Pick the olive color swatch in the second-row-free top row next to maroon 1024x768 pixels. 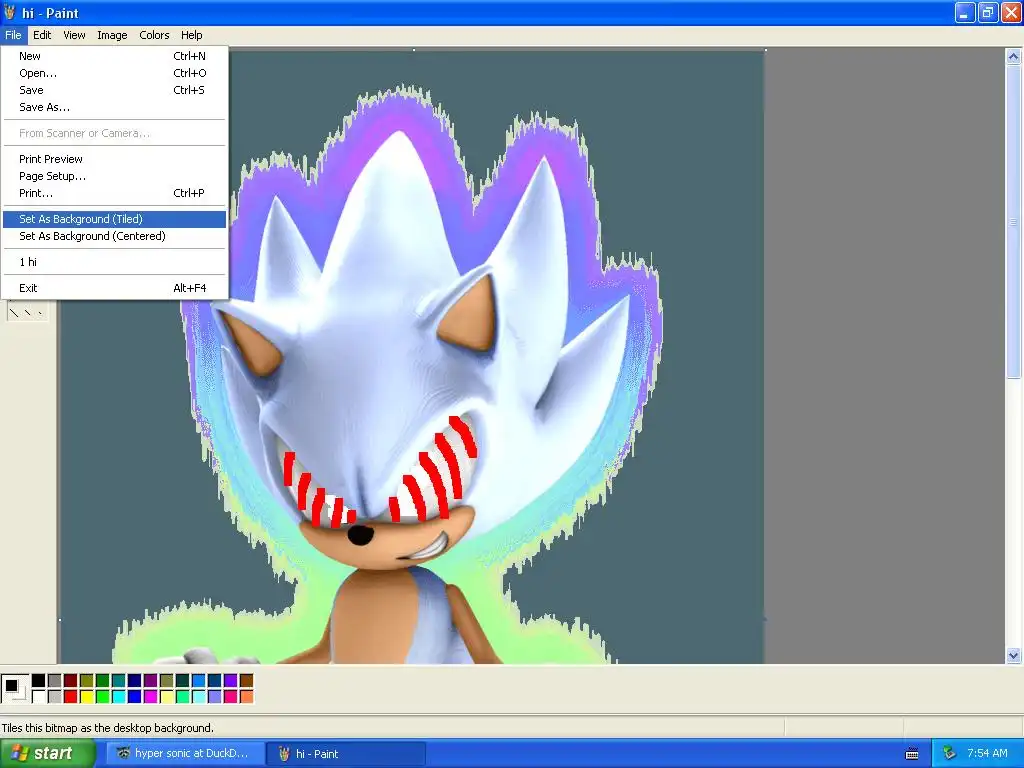point(87,680)
